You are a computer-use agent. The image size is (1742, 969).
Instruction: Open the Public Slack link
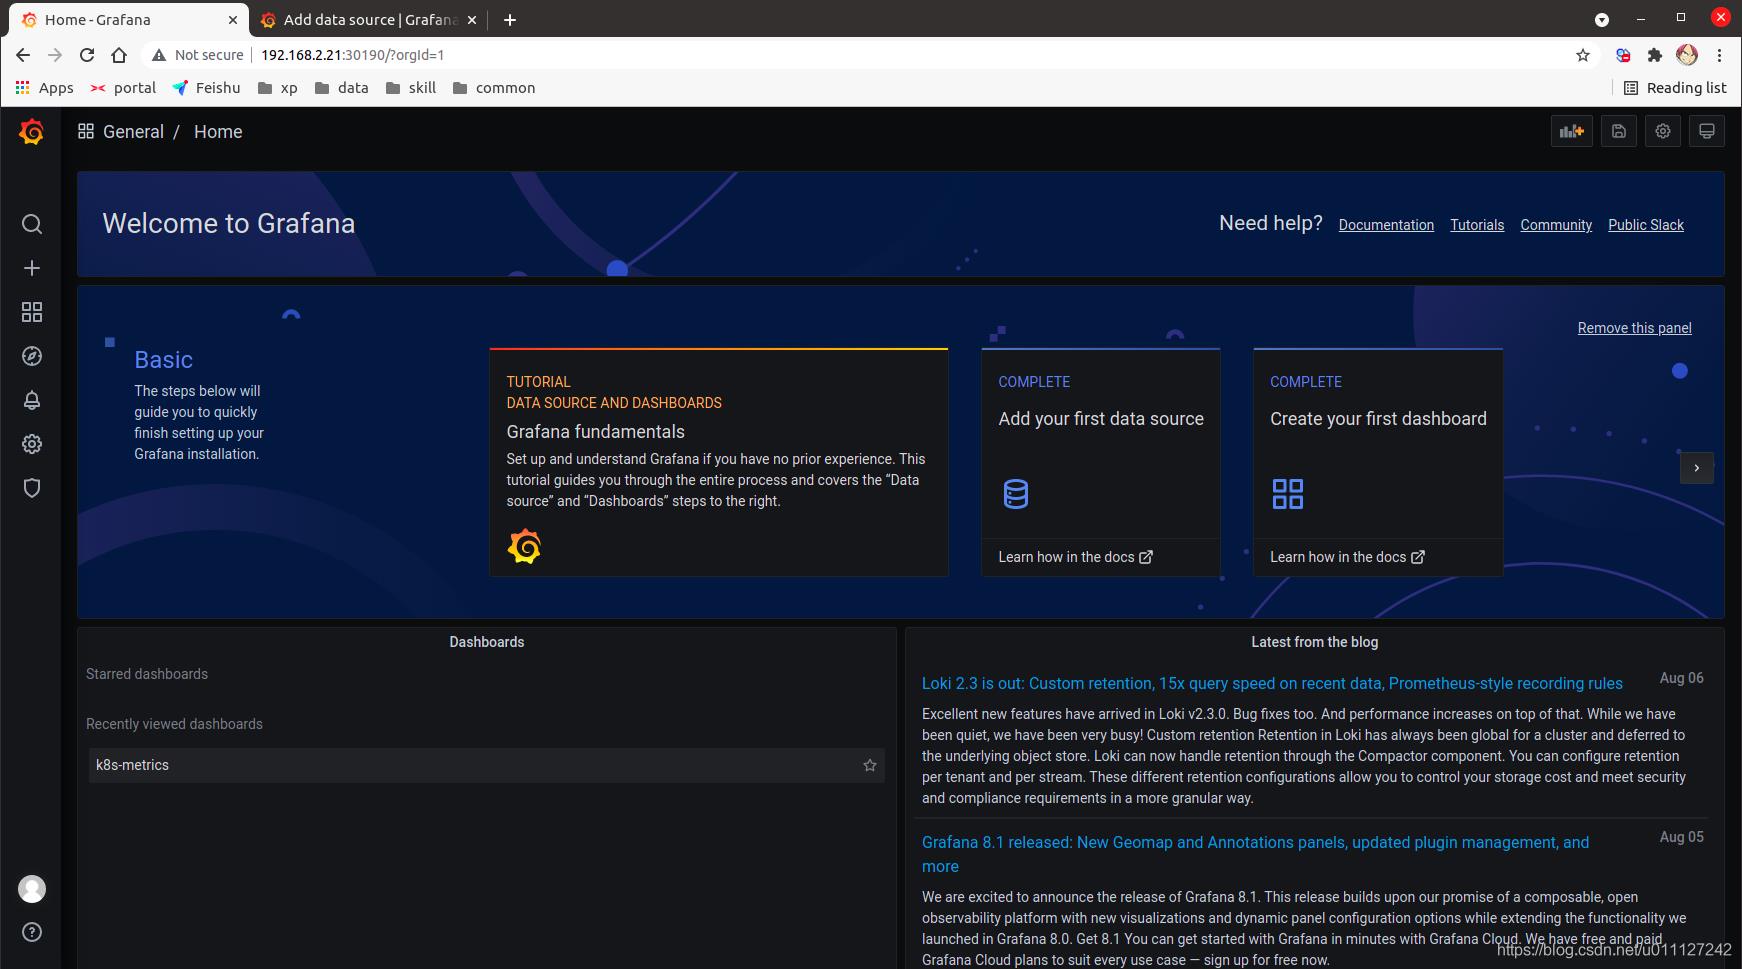tap(1646, 225)
